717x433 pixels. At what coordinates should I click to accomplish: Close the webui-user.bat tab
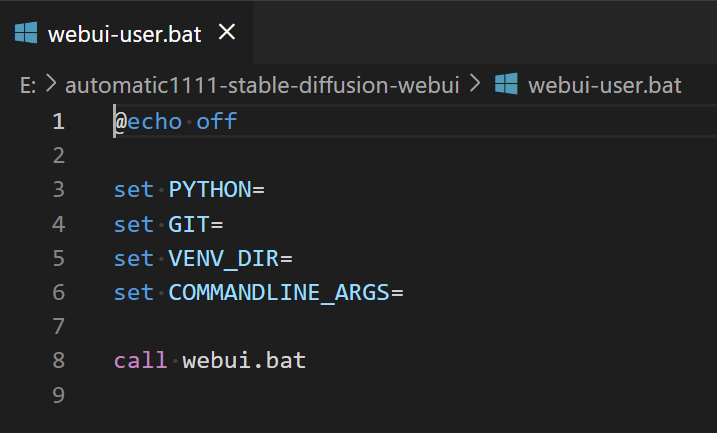(x=227, y=32)
